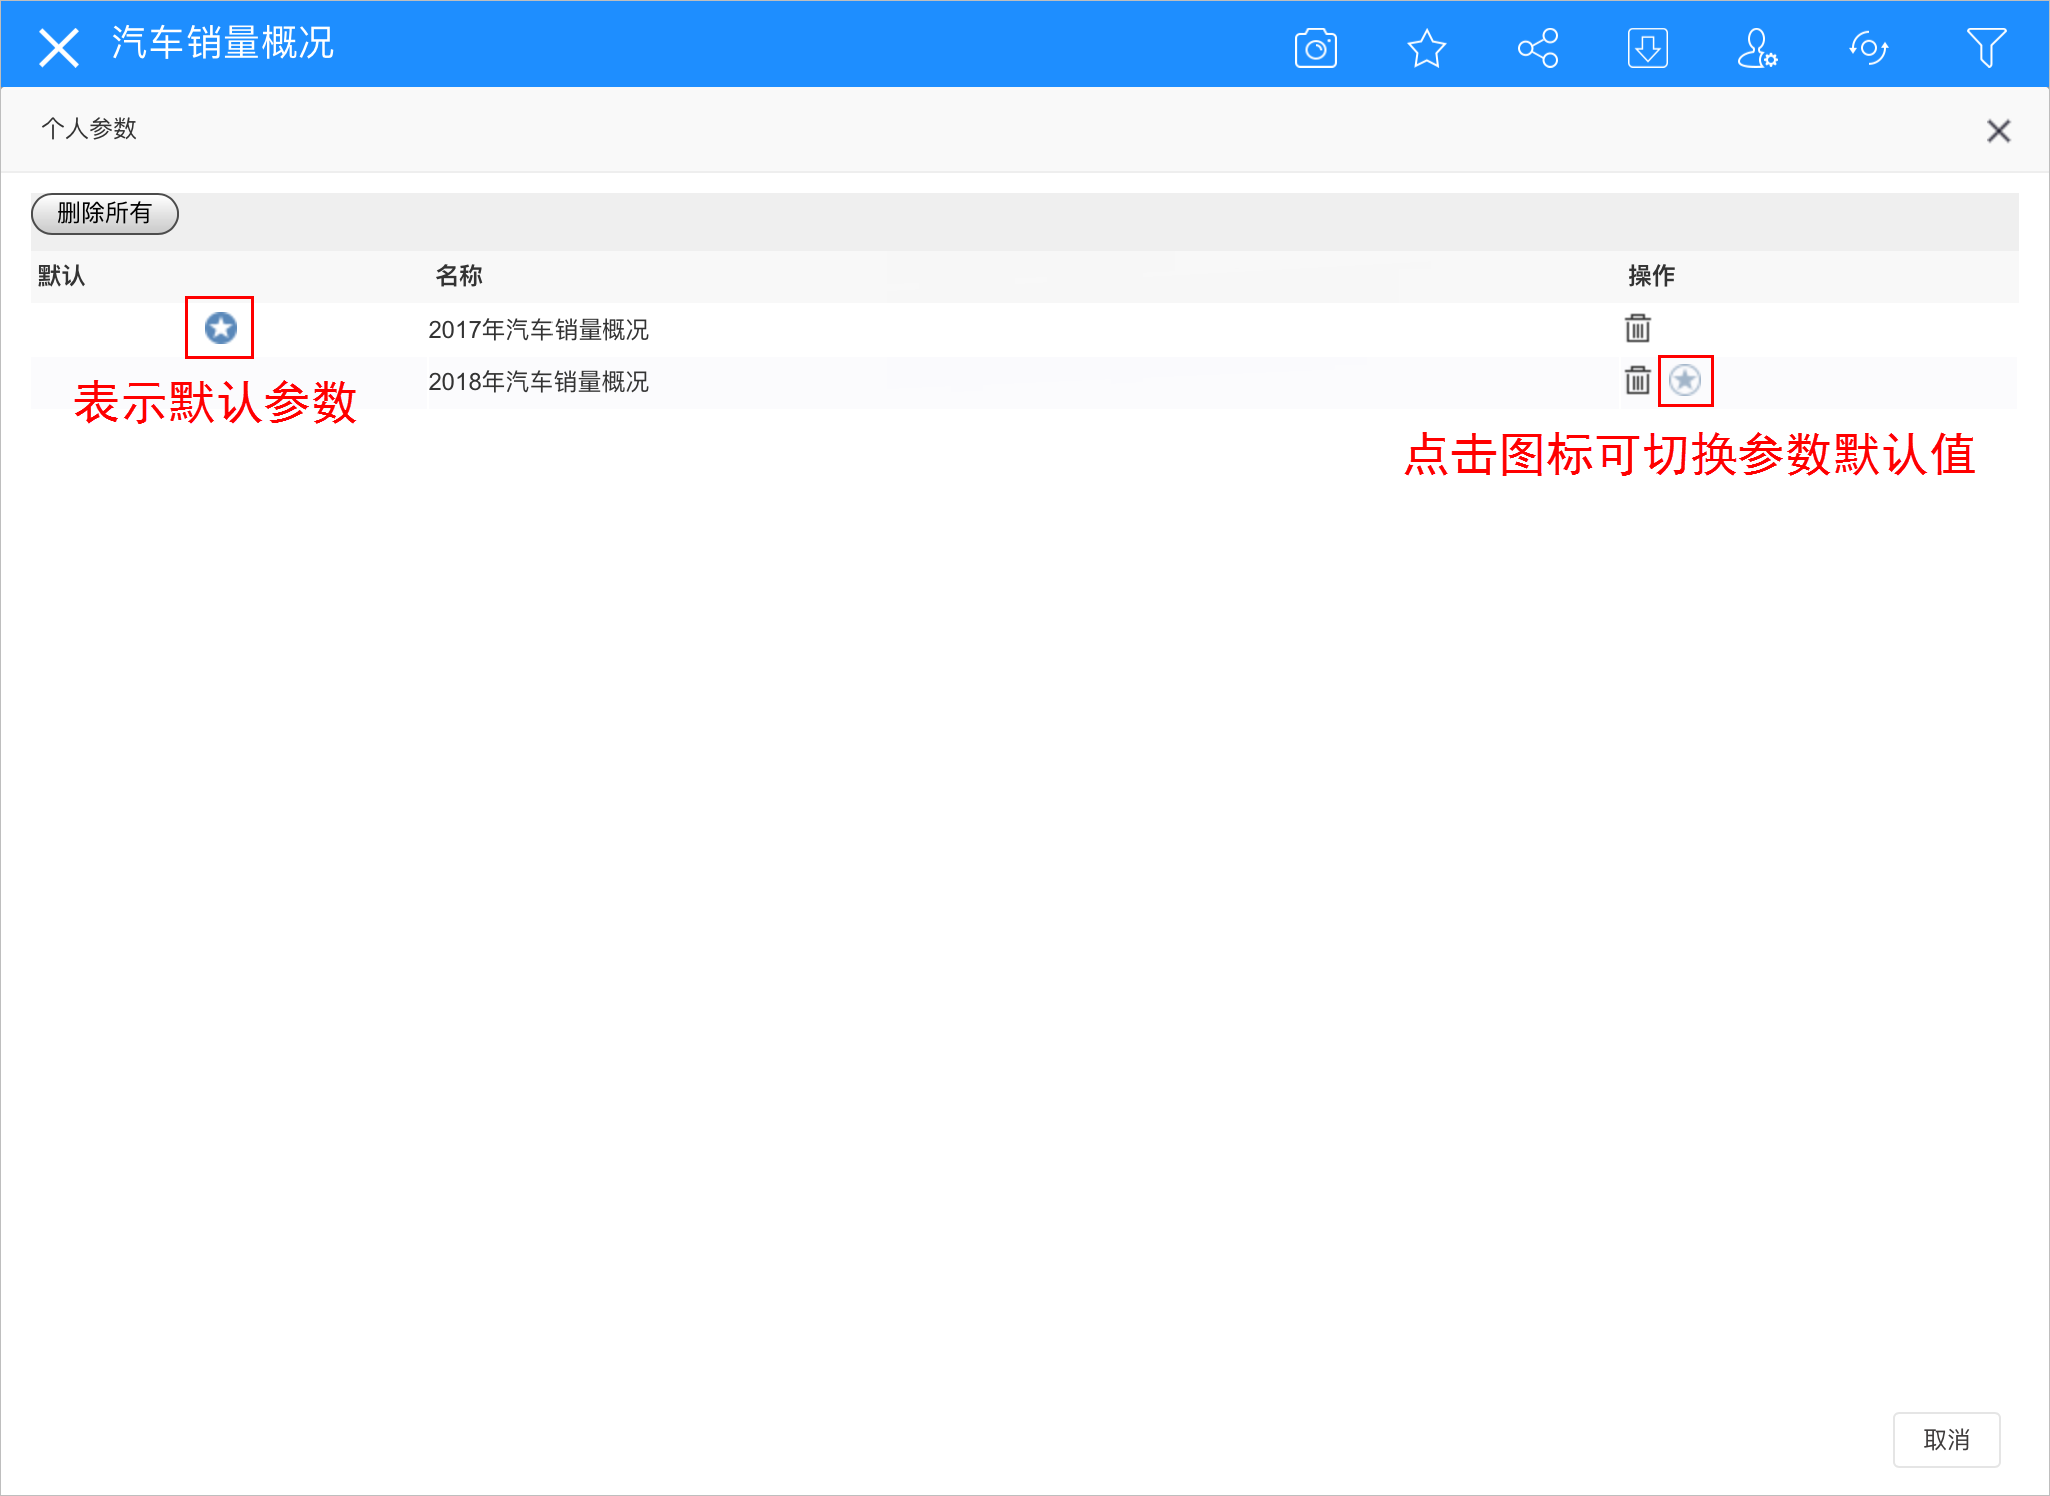The height and width of the screenshot is (1496, 2050).
Task: Select the 2018年汽车销量概况 row name
Action: [538, 381]
